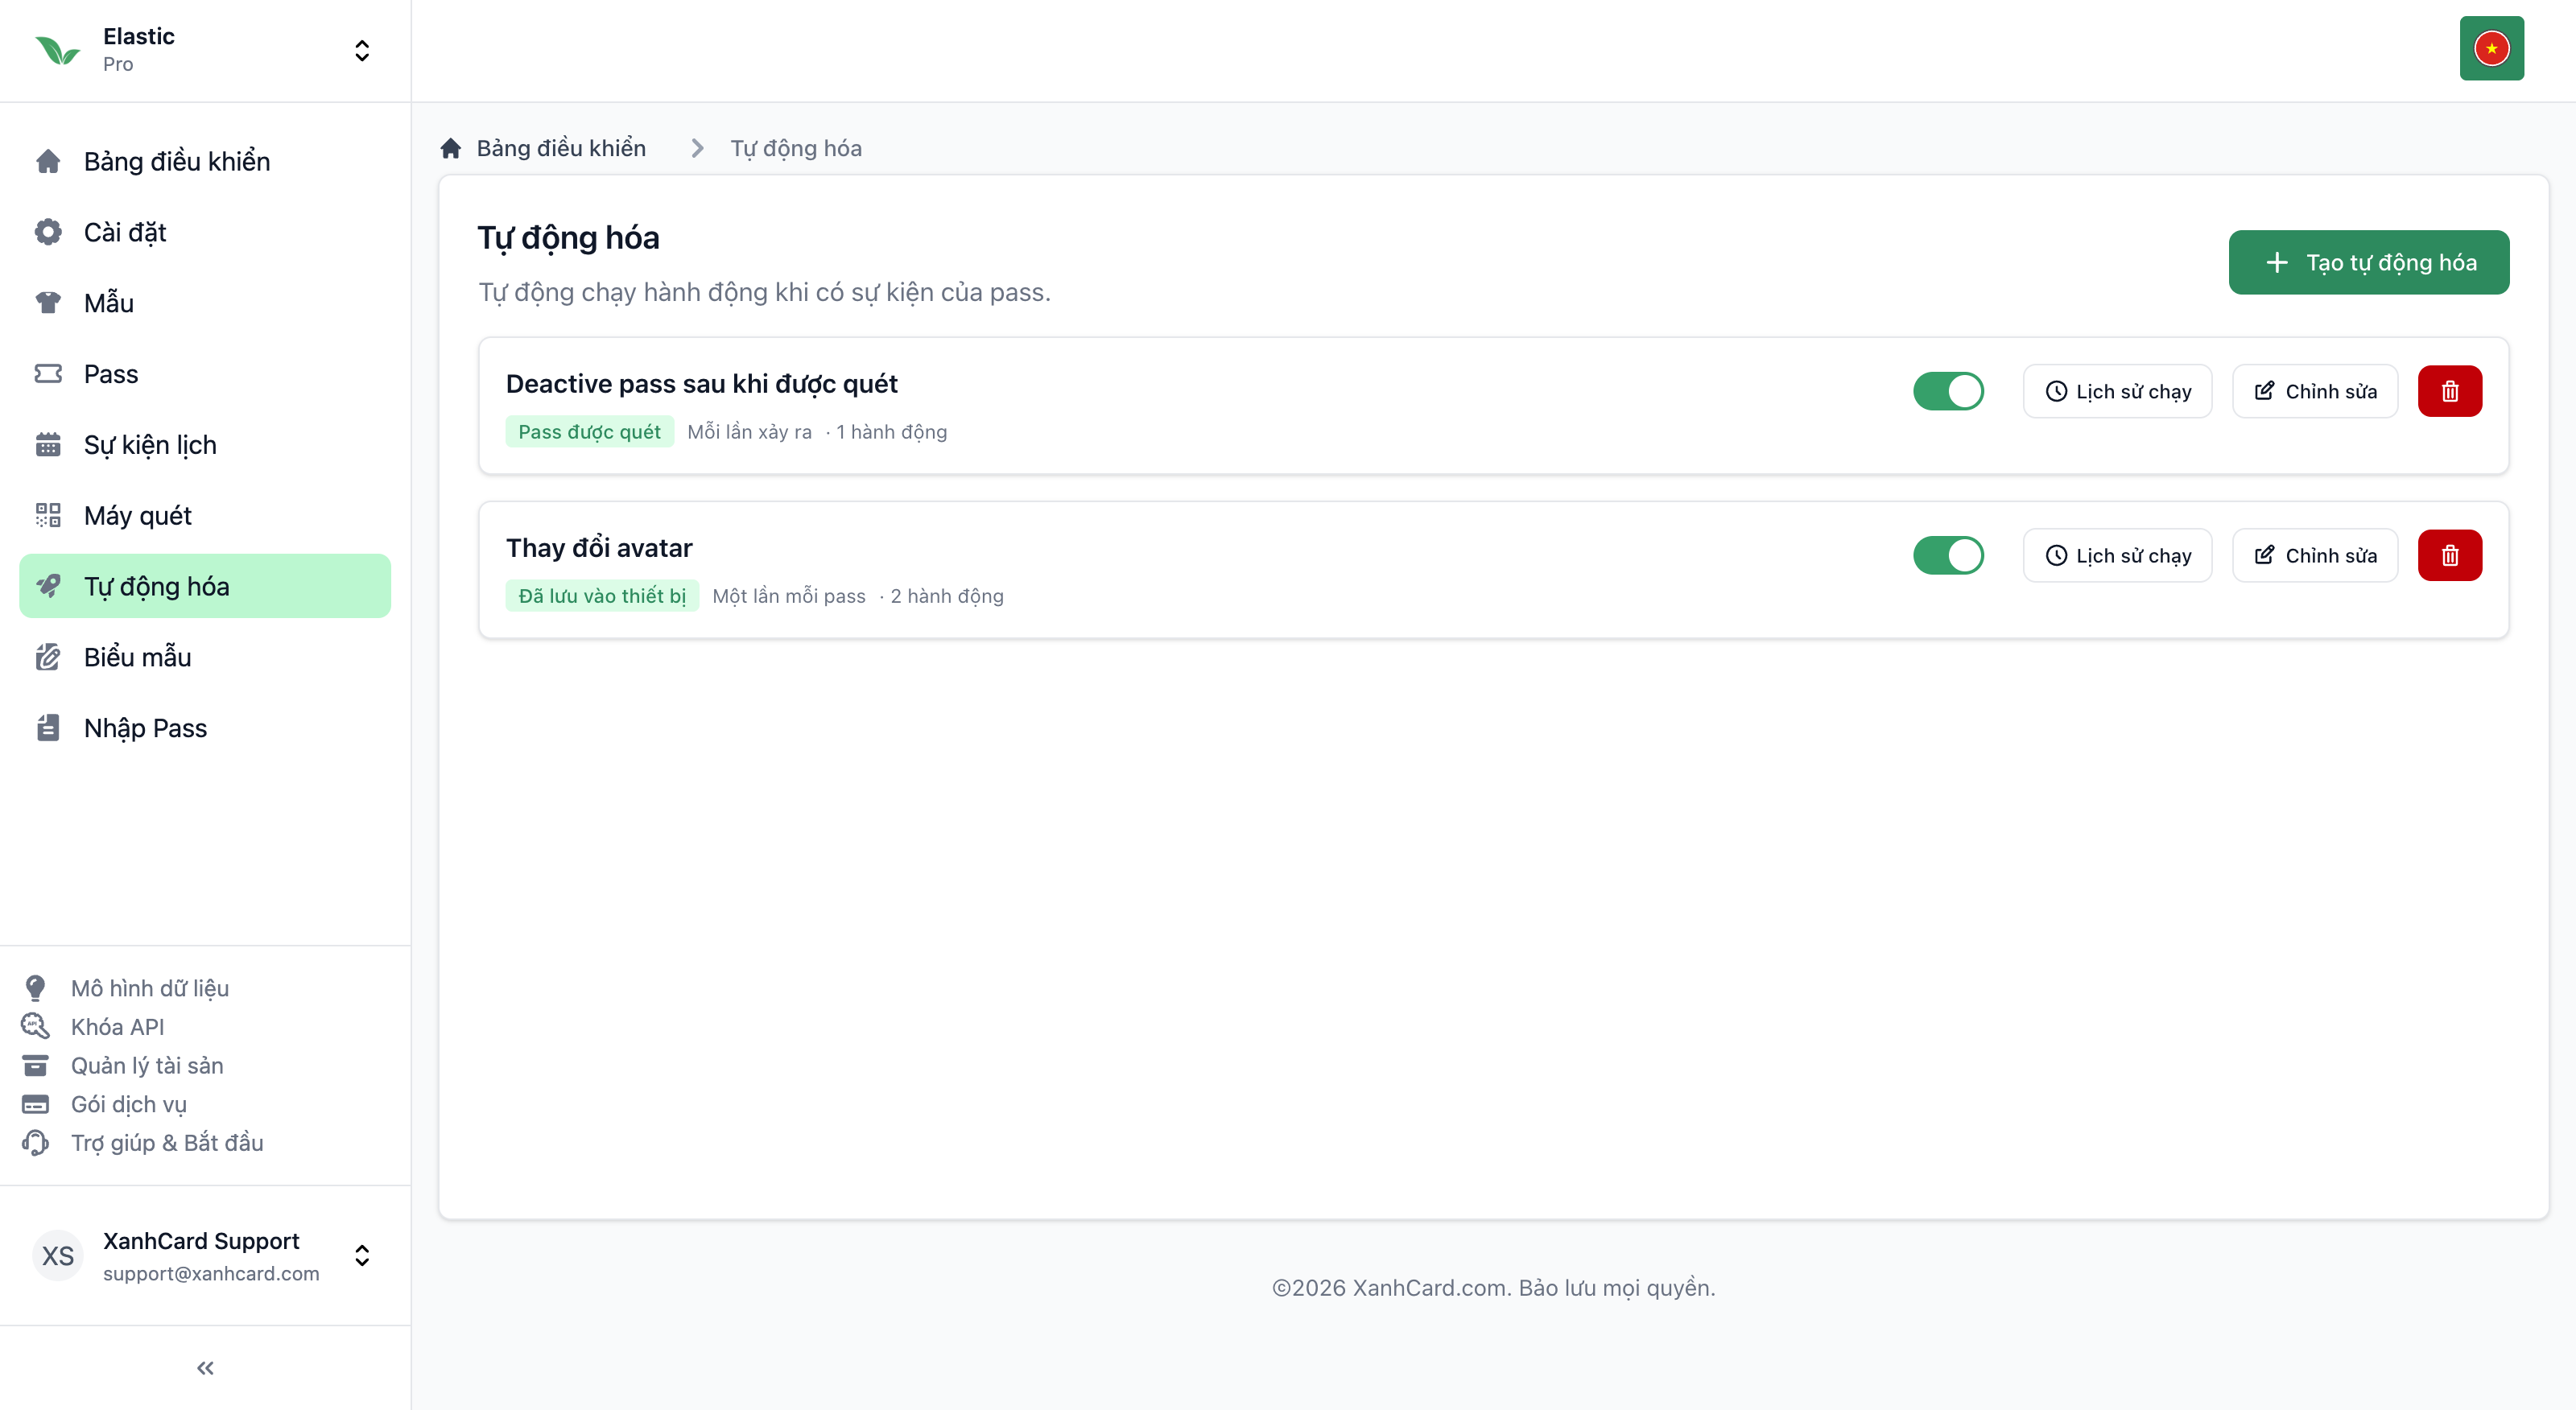Screen dimensions: 2576x1410
Task: Click Bảng điều khiển breadcrumb link
Action: coord(561,148)
